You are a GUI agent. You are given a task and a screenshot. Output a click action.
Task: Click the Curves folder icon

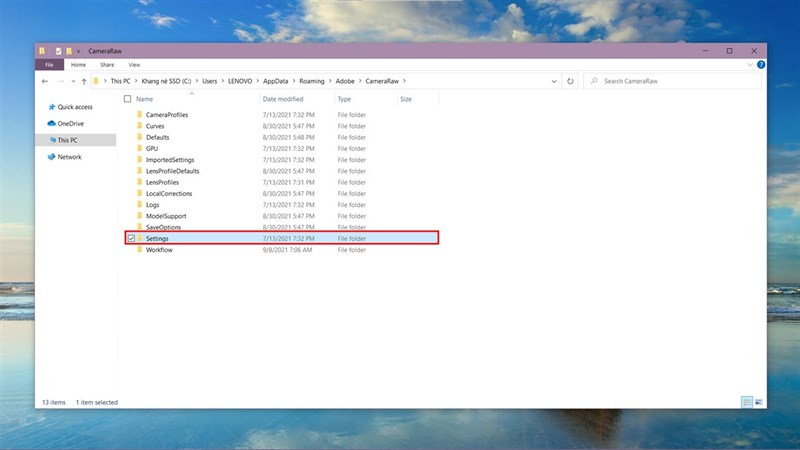pos(139,126)
